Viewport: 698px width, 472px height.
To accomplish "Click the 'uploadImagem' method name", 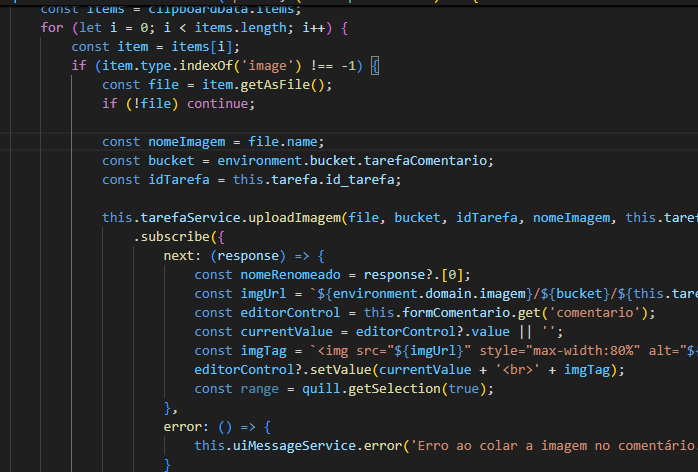I will click(x=296, y=217).
